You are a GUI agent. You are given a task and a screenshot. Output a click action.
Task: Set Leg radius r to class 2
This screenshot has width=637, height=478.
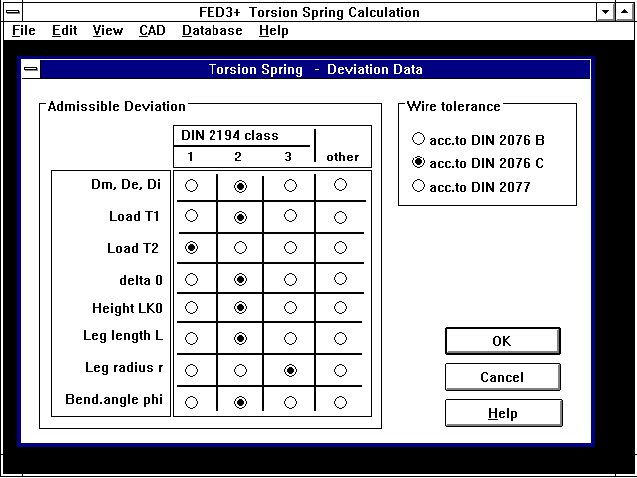(240, 370)
